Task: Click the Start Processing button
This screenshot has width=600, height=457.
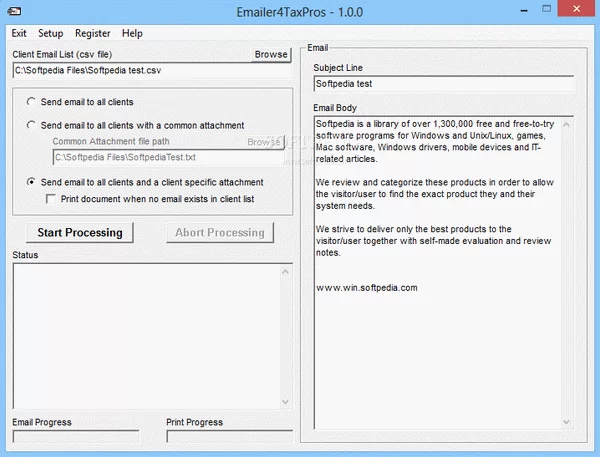Action: (80, 233)
